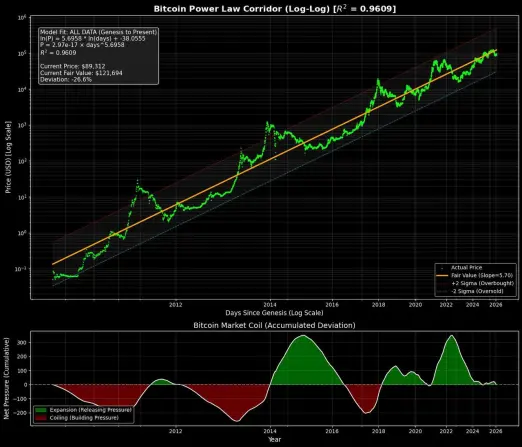Click the 10^4 tick on the price axis
Screen dimensions: 522x447
coord(22,89)
